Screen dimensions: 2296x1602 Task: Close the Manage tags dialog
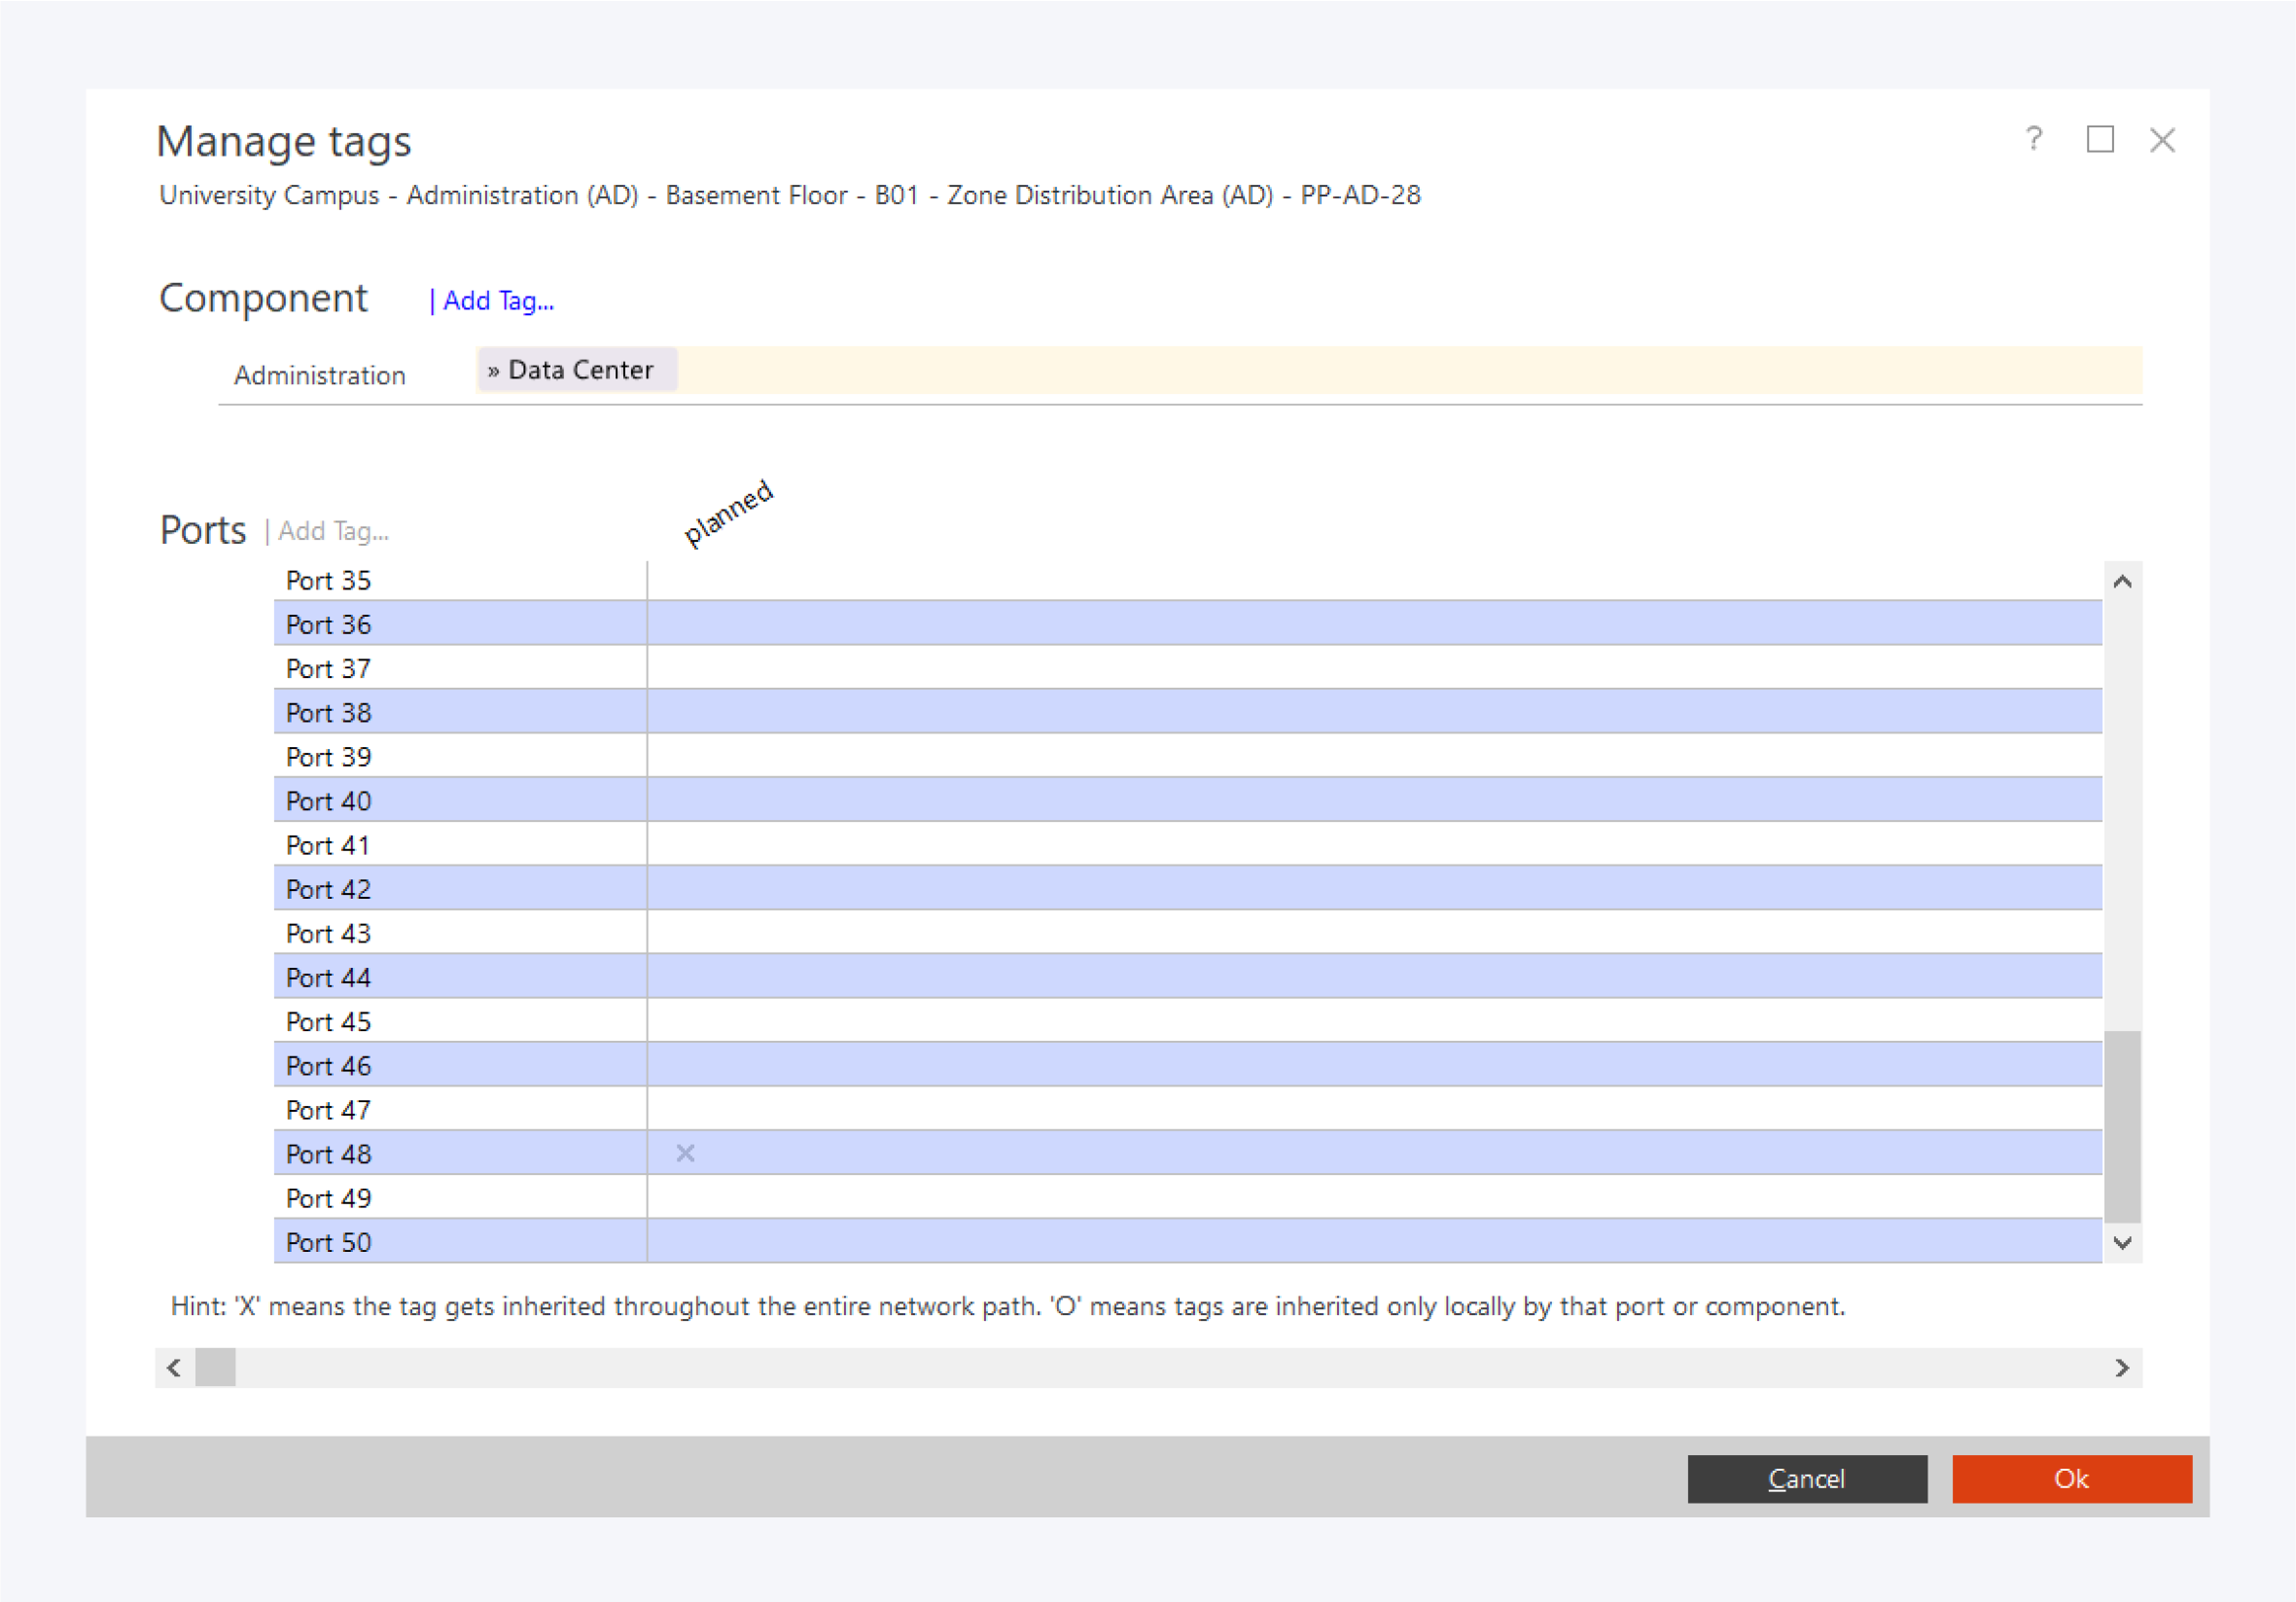point(2162,140)
